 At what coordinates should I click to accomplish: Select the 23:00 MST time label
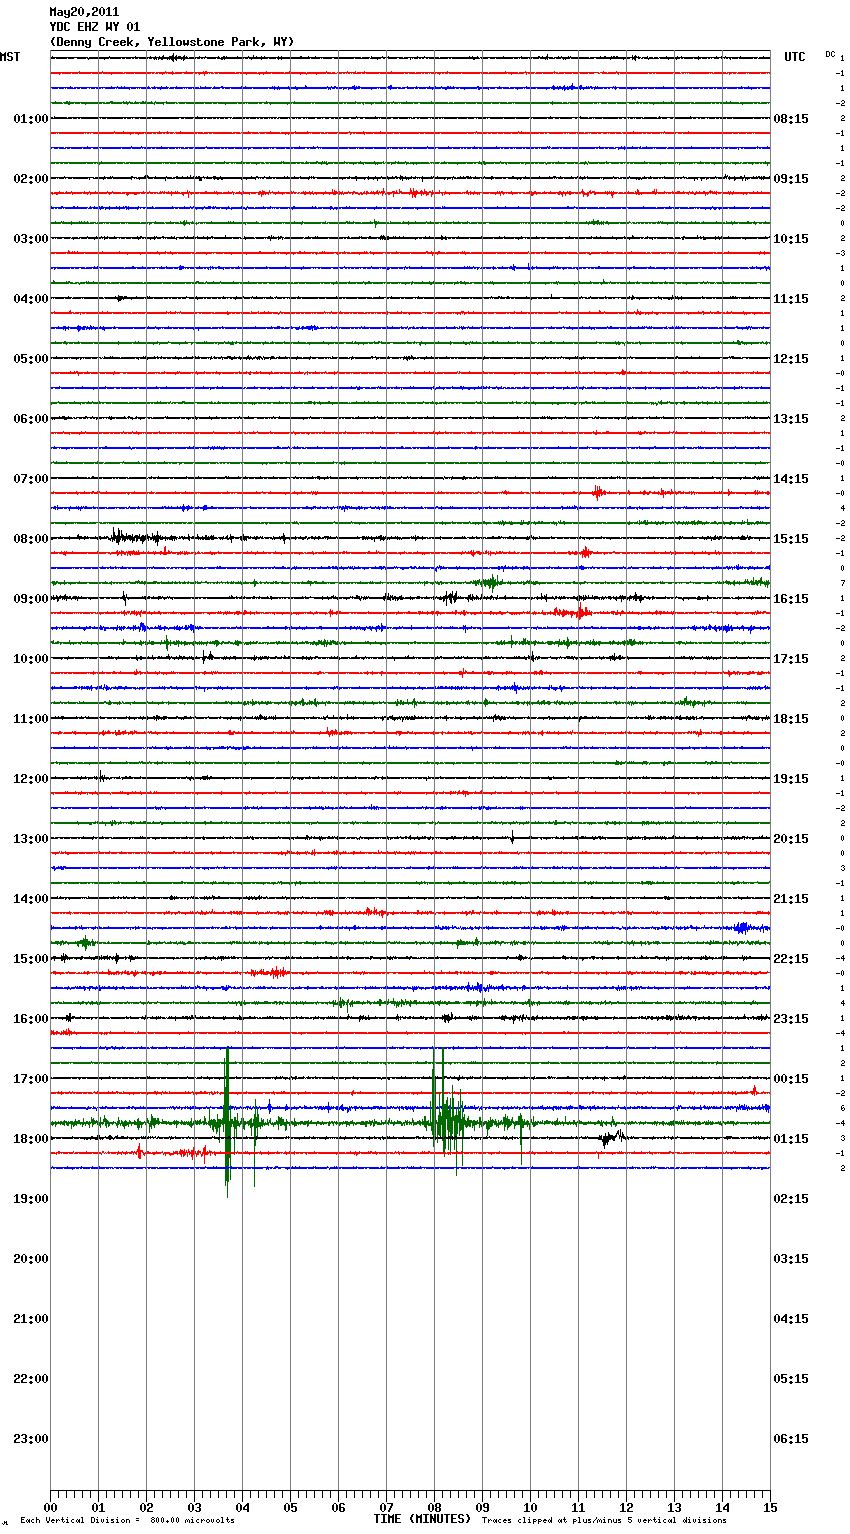(x=30, y=1439)
